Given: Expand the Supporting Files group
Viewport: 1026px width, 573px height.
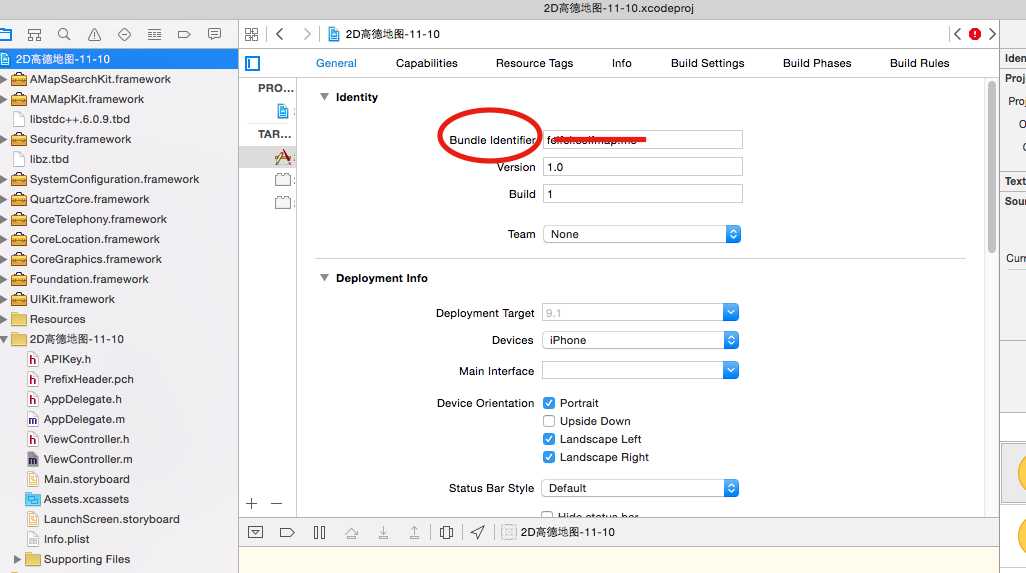Looking at the screenshot, I should pyautogui.click(x=17, y=559).
